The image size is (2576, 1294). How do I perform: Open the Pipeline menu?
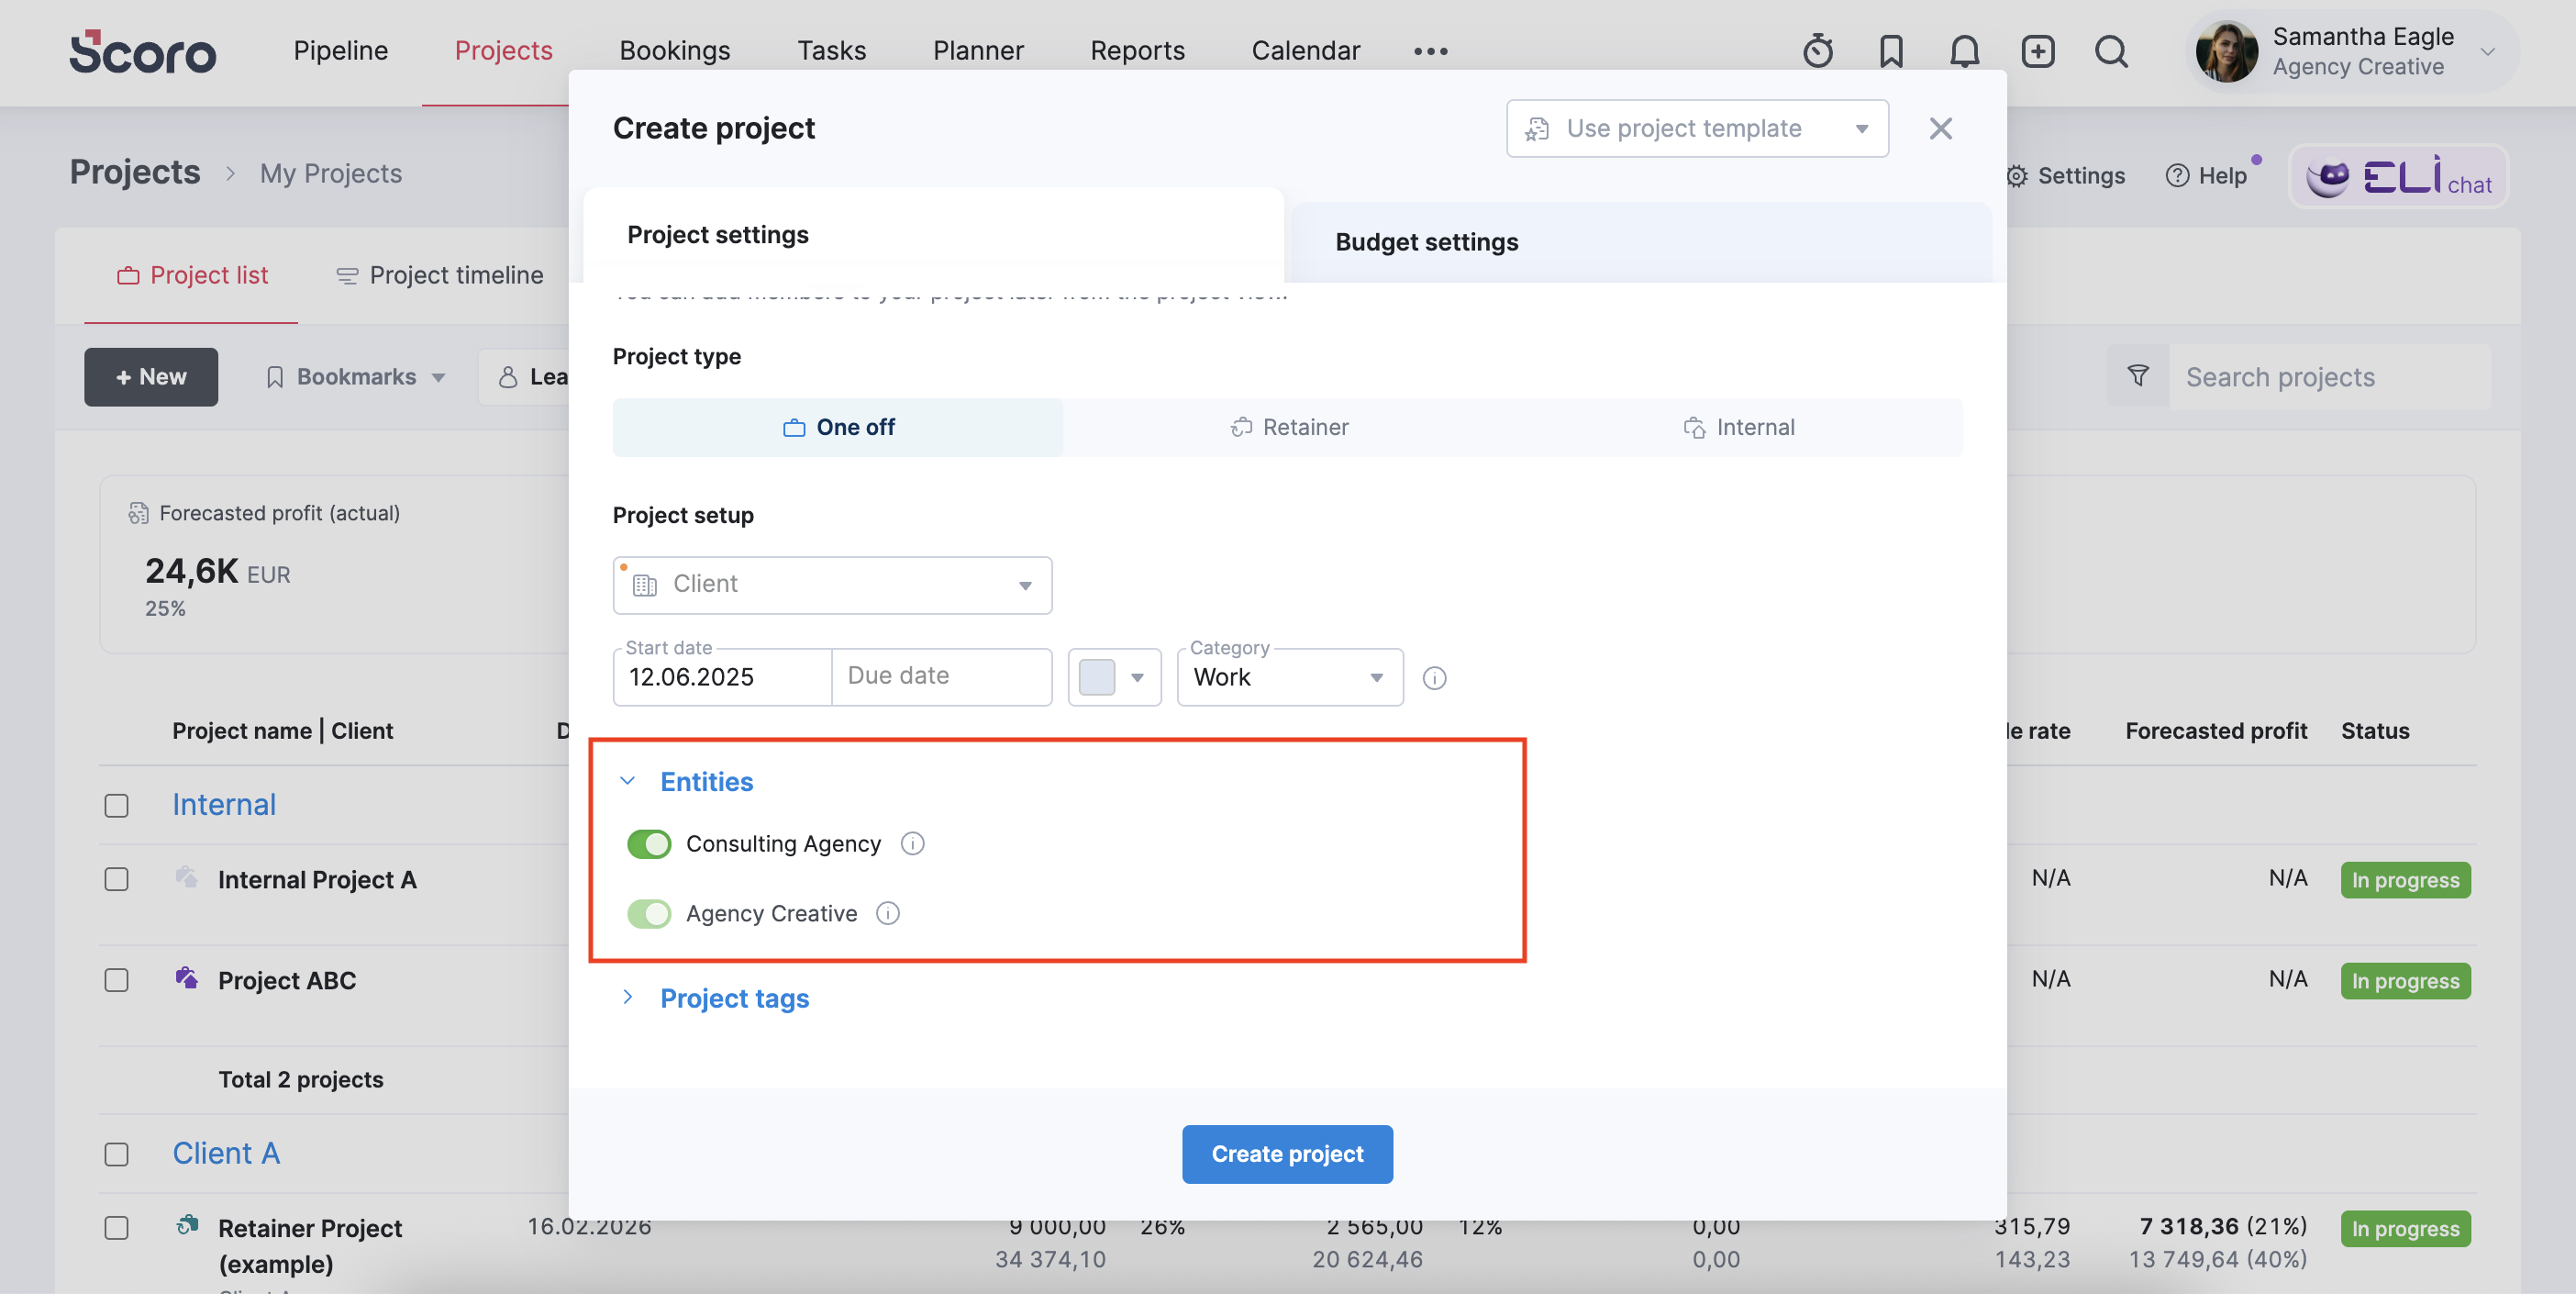[340, 50]
